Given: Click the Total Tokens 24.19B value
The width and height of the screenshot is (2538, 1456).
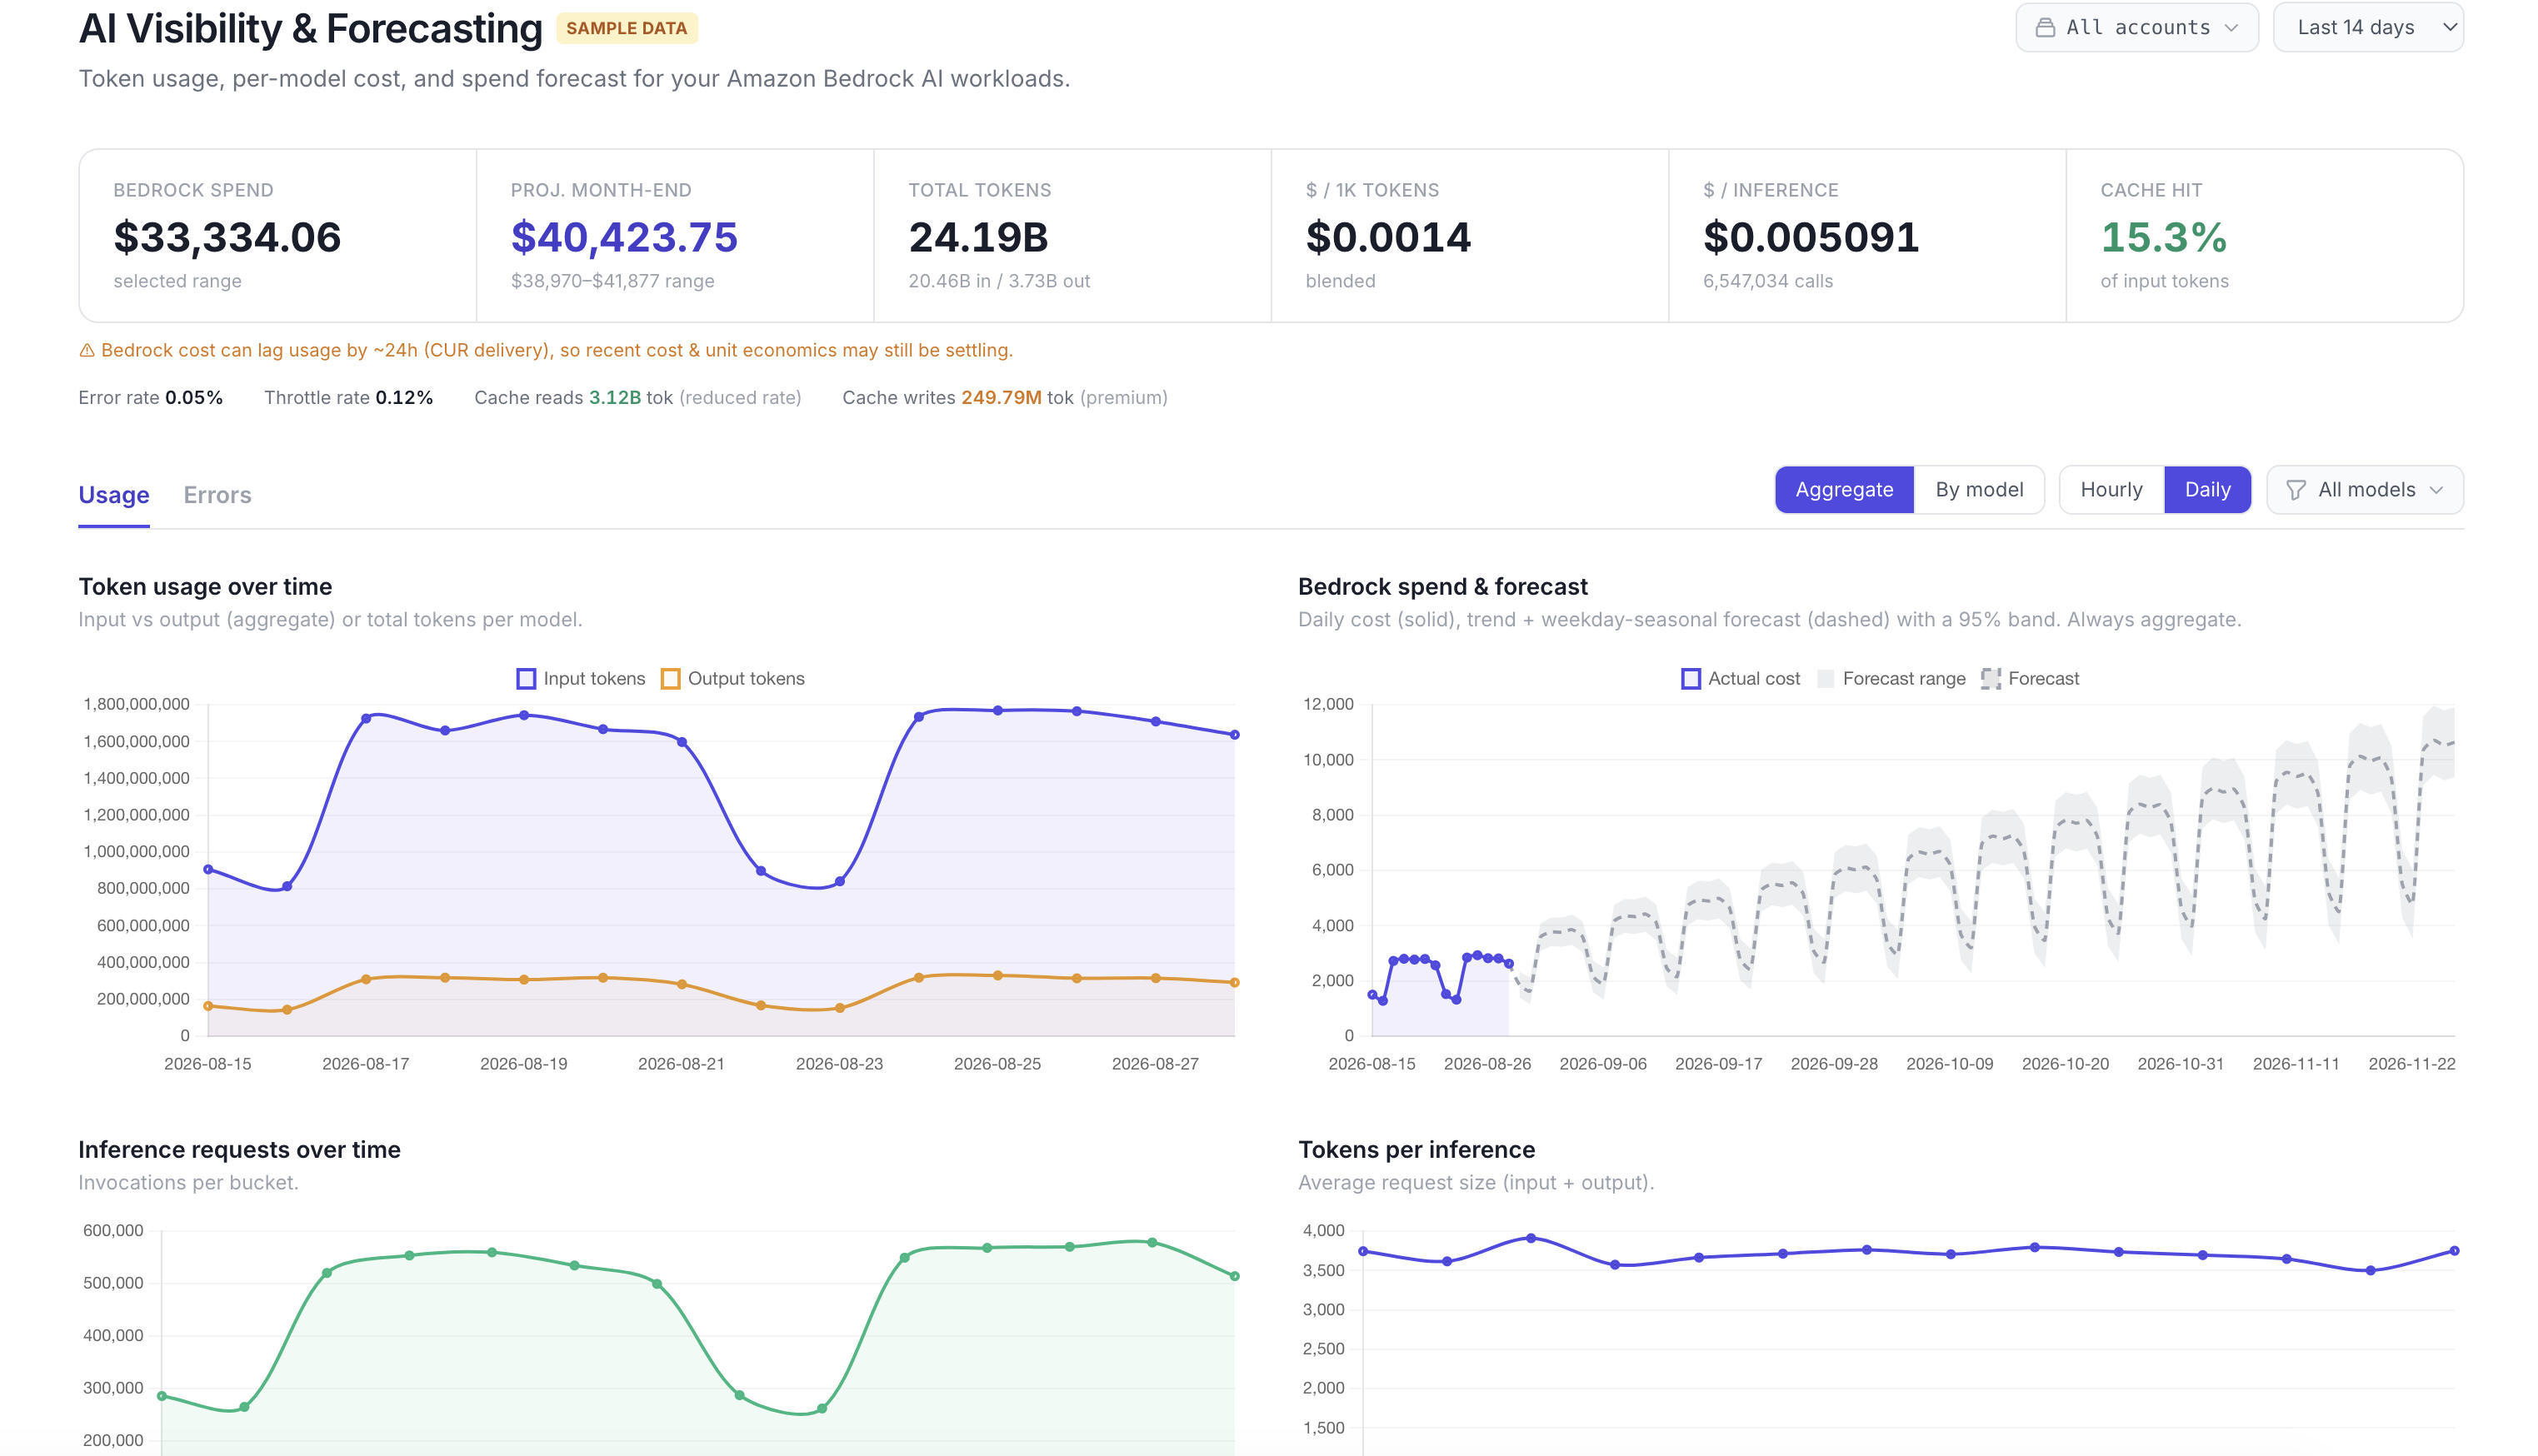Looking at the screenshot, I should [x=978, y=238].
